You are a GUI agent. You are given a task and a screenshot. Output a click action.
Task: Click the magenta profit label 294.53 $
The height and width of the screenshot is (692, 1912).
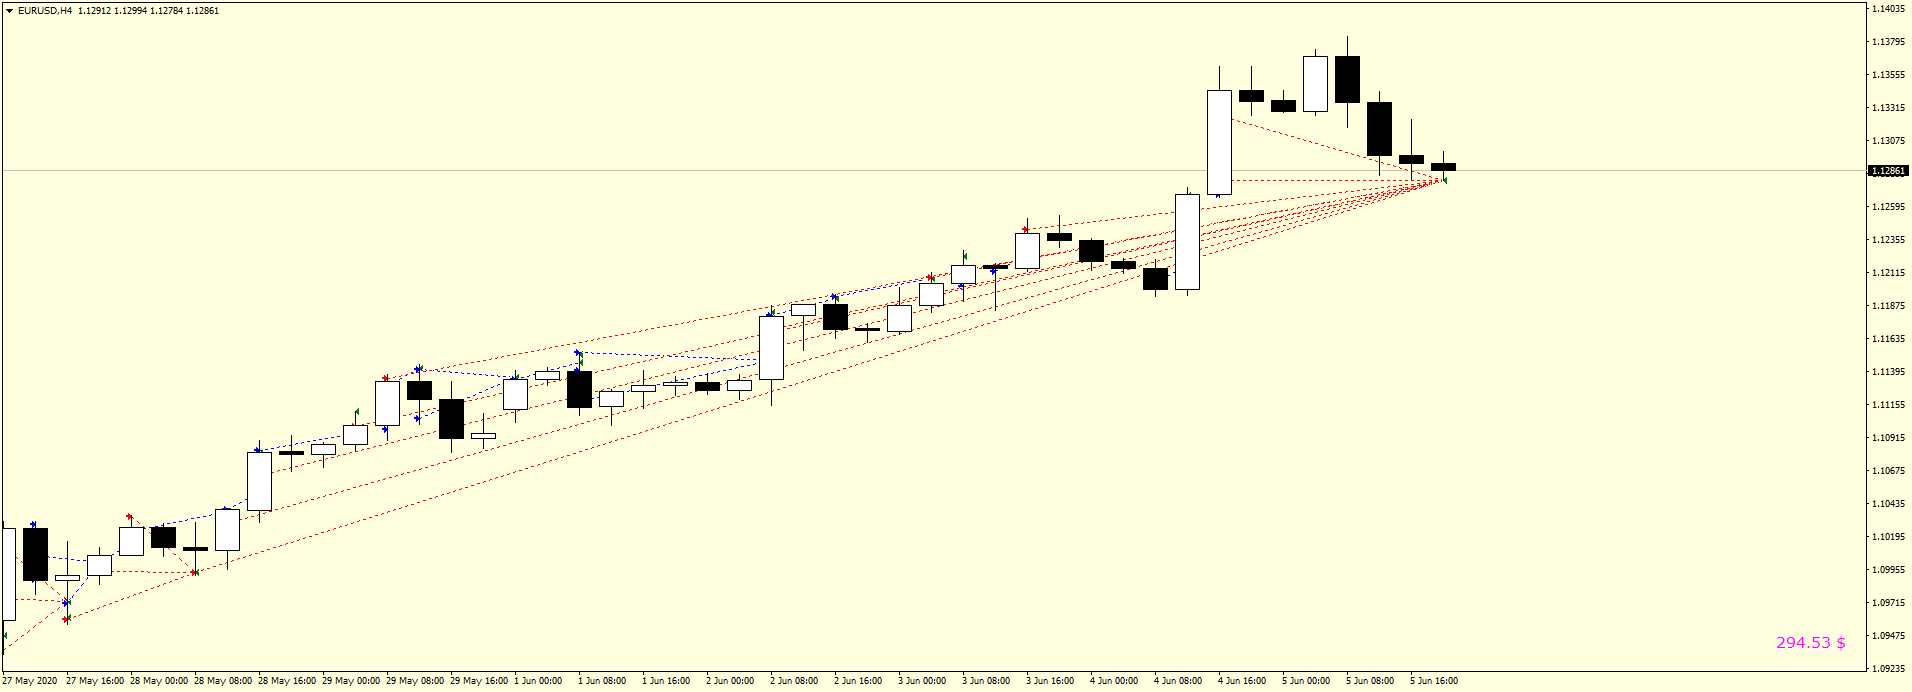tap(1811, 643)
